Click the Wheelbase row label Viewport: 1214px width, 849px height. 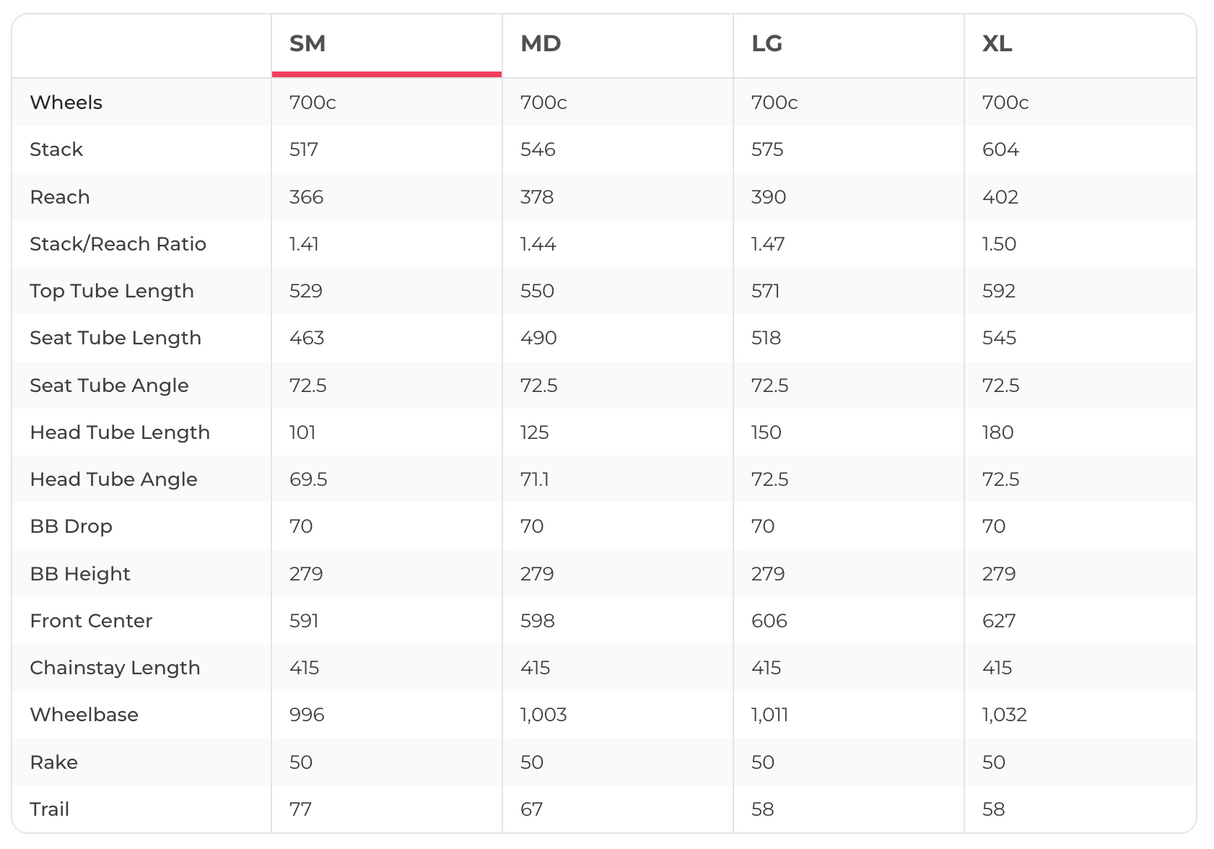click(84, 714)
